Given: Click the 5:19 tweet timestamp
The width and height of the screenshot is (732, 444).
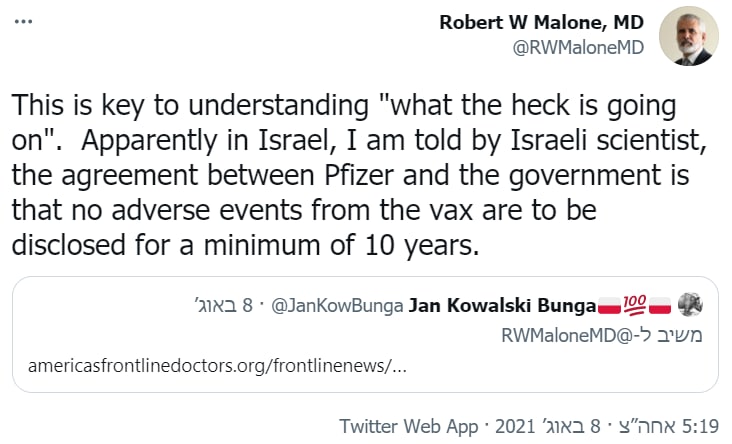Looking at the screenshot, I should pyautogui.click(x=698, y=427).
